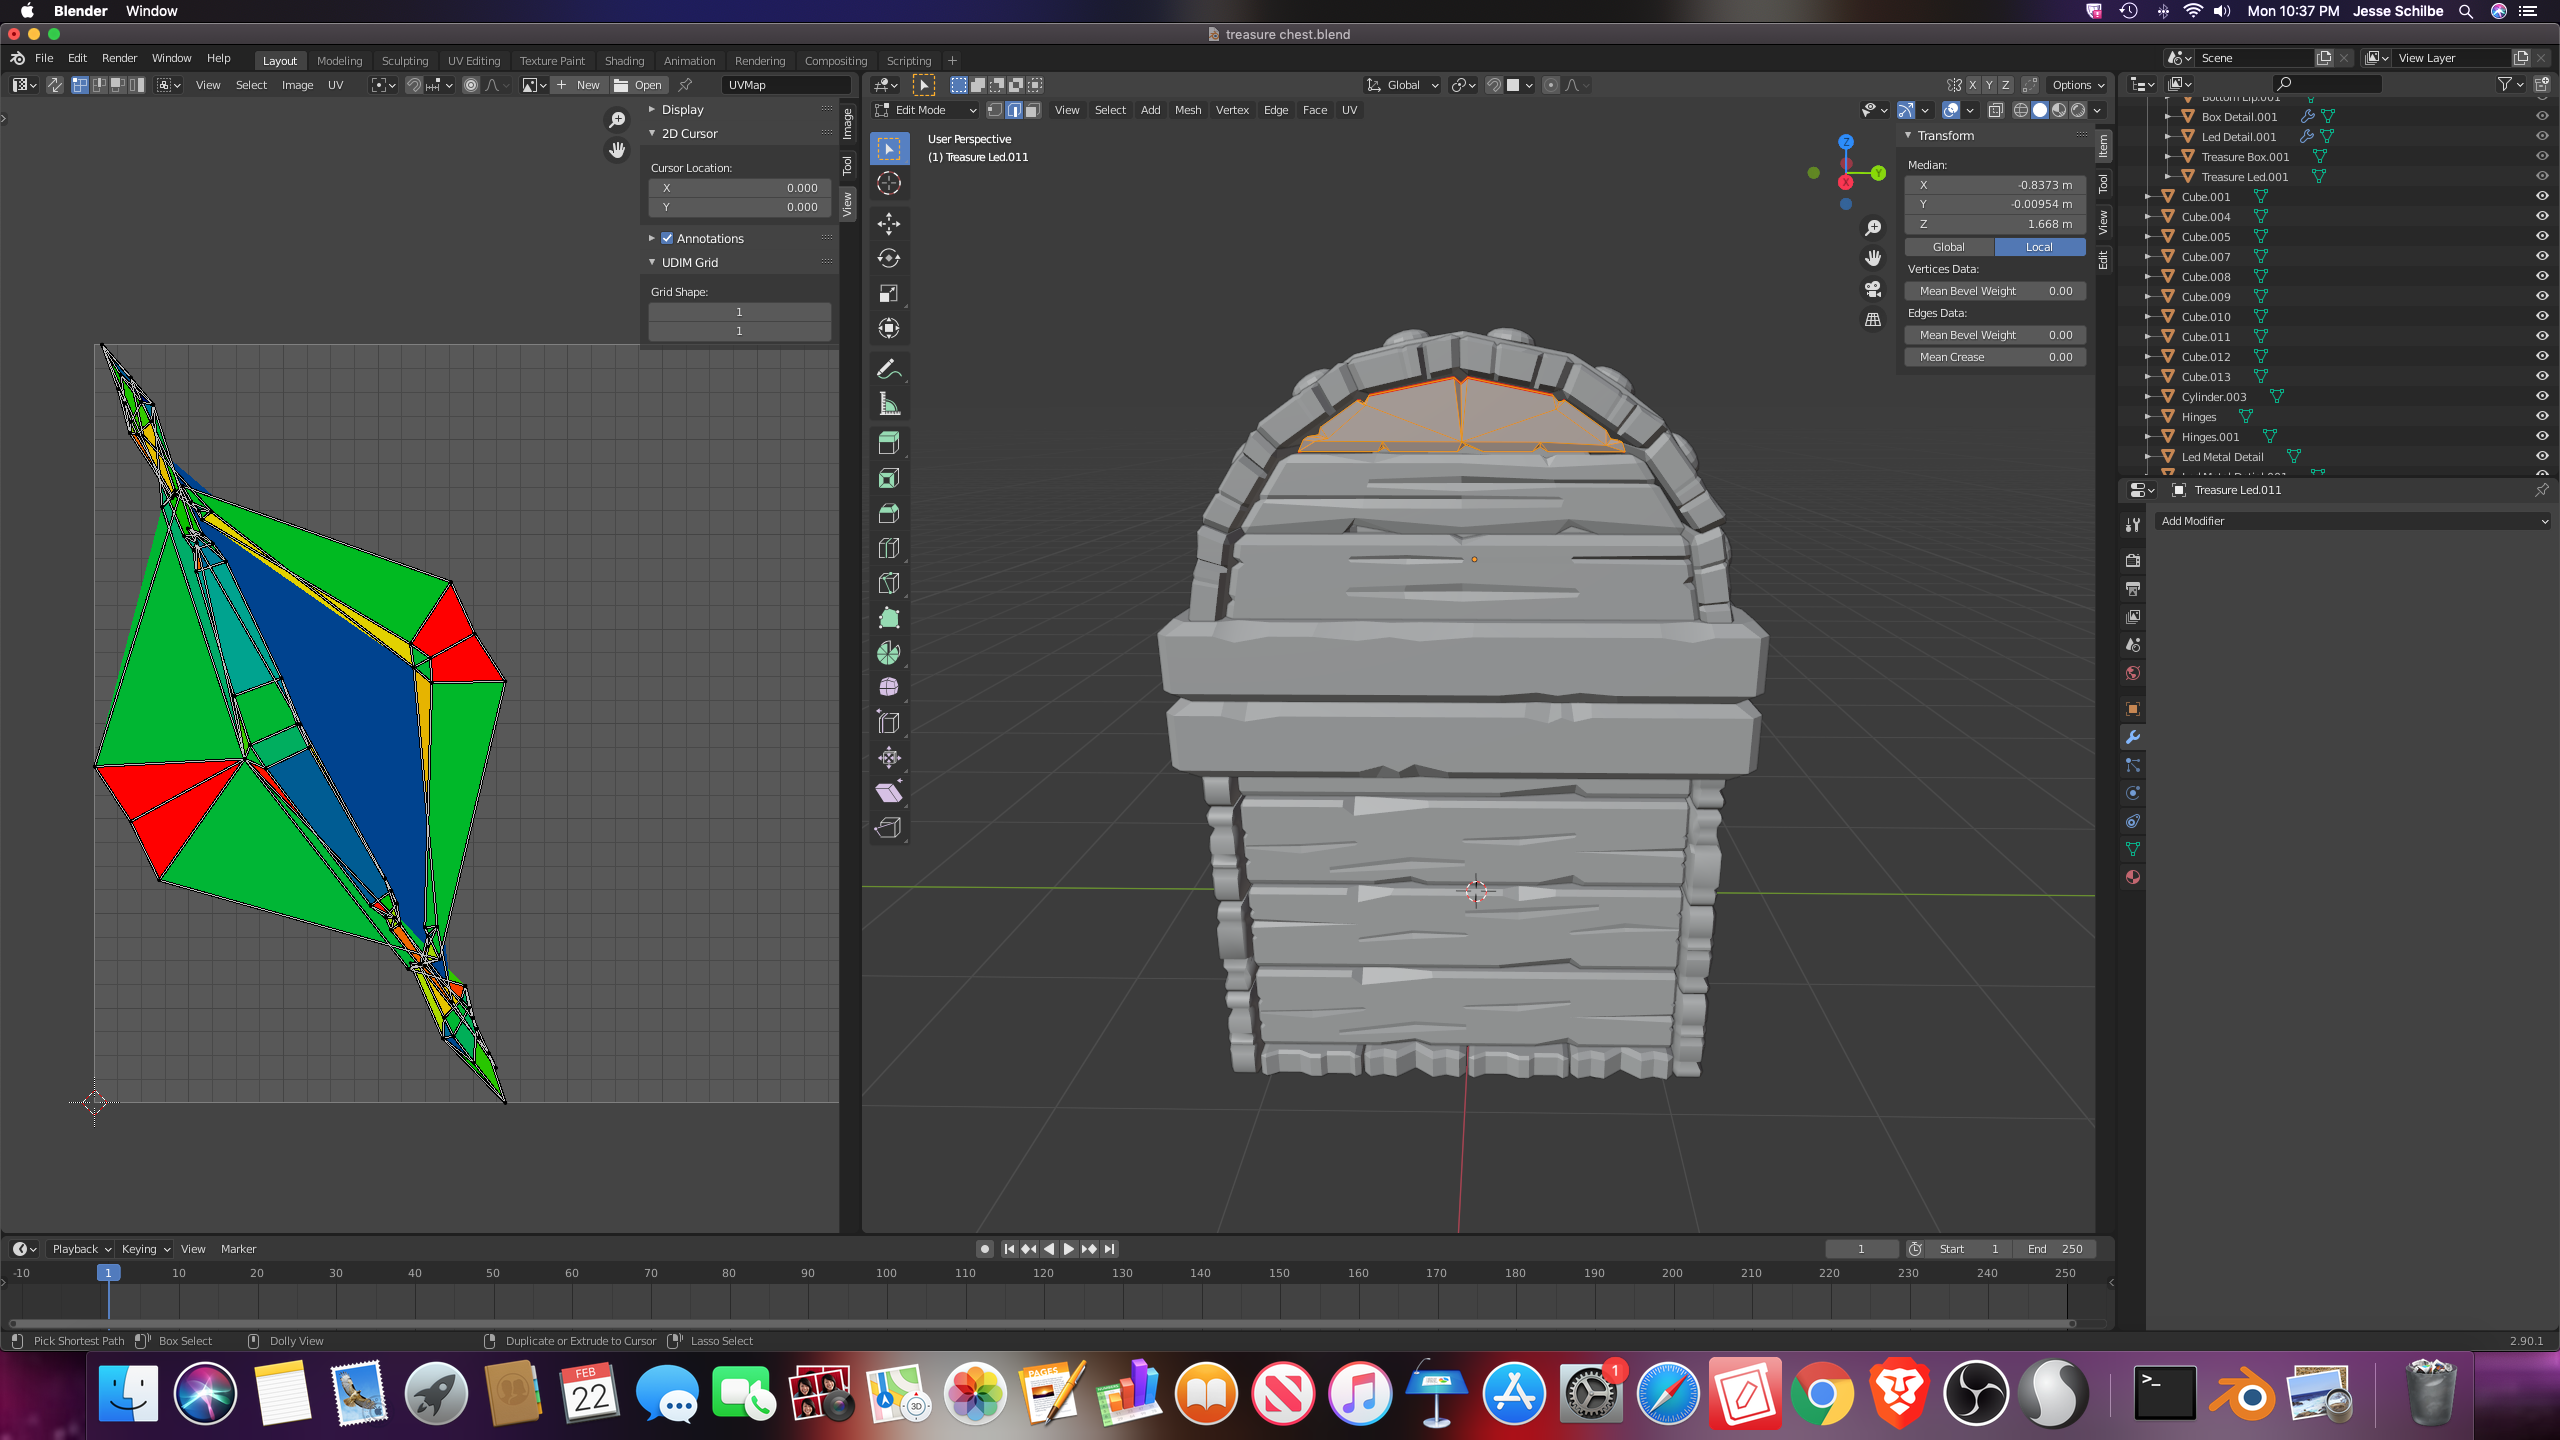2560x1440 pixels.
Task: Open the Add Modifier dropdown
Action: [x=2350, y=521]
